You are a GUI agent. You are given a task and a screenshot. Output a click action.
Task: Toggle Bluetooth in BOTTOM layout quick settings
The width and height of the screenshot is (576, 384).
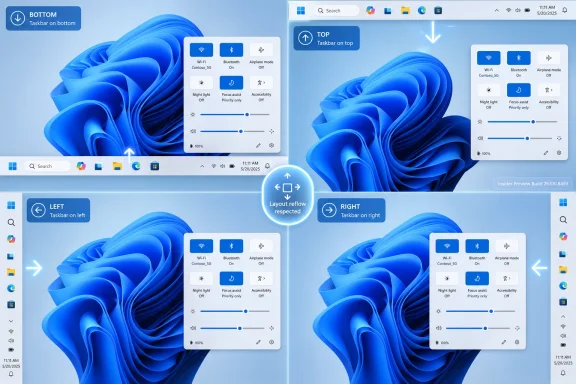click(231, 50)
